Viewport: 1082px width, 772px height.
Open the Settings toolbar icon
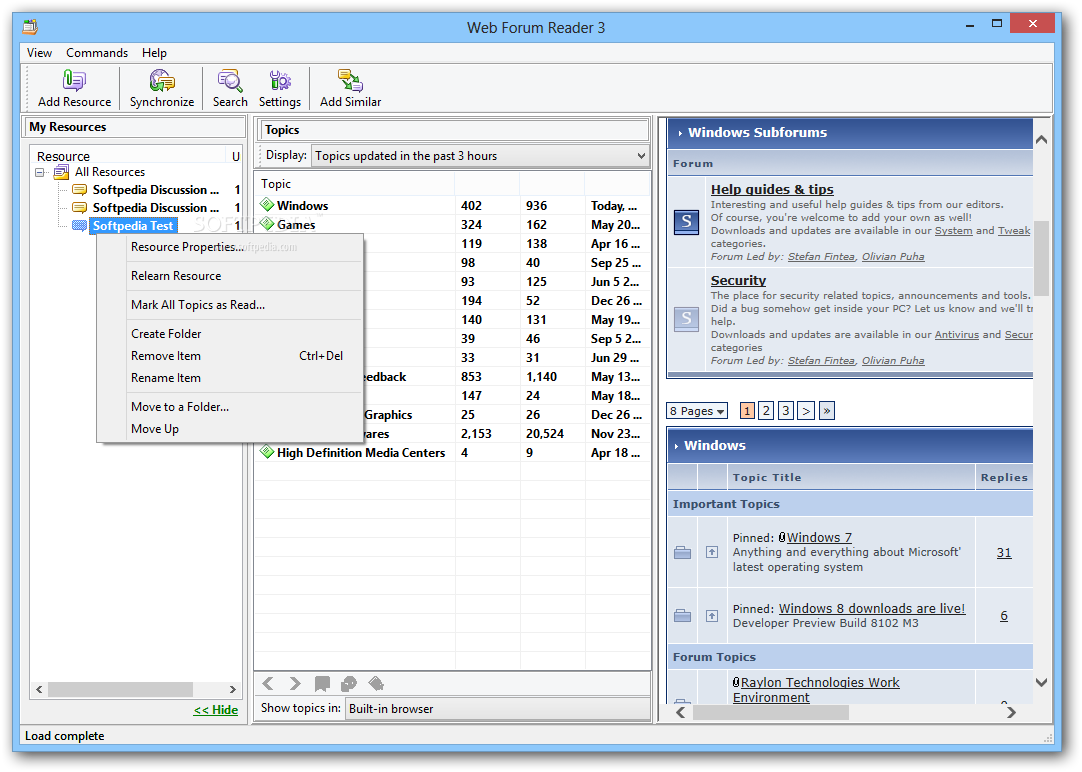(x=279, y=81)
